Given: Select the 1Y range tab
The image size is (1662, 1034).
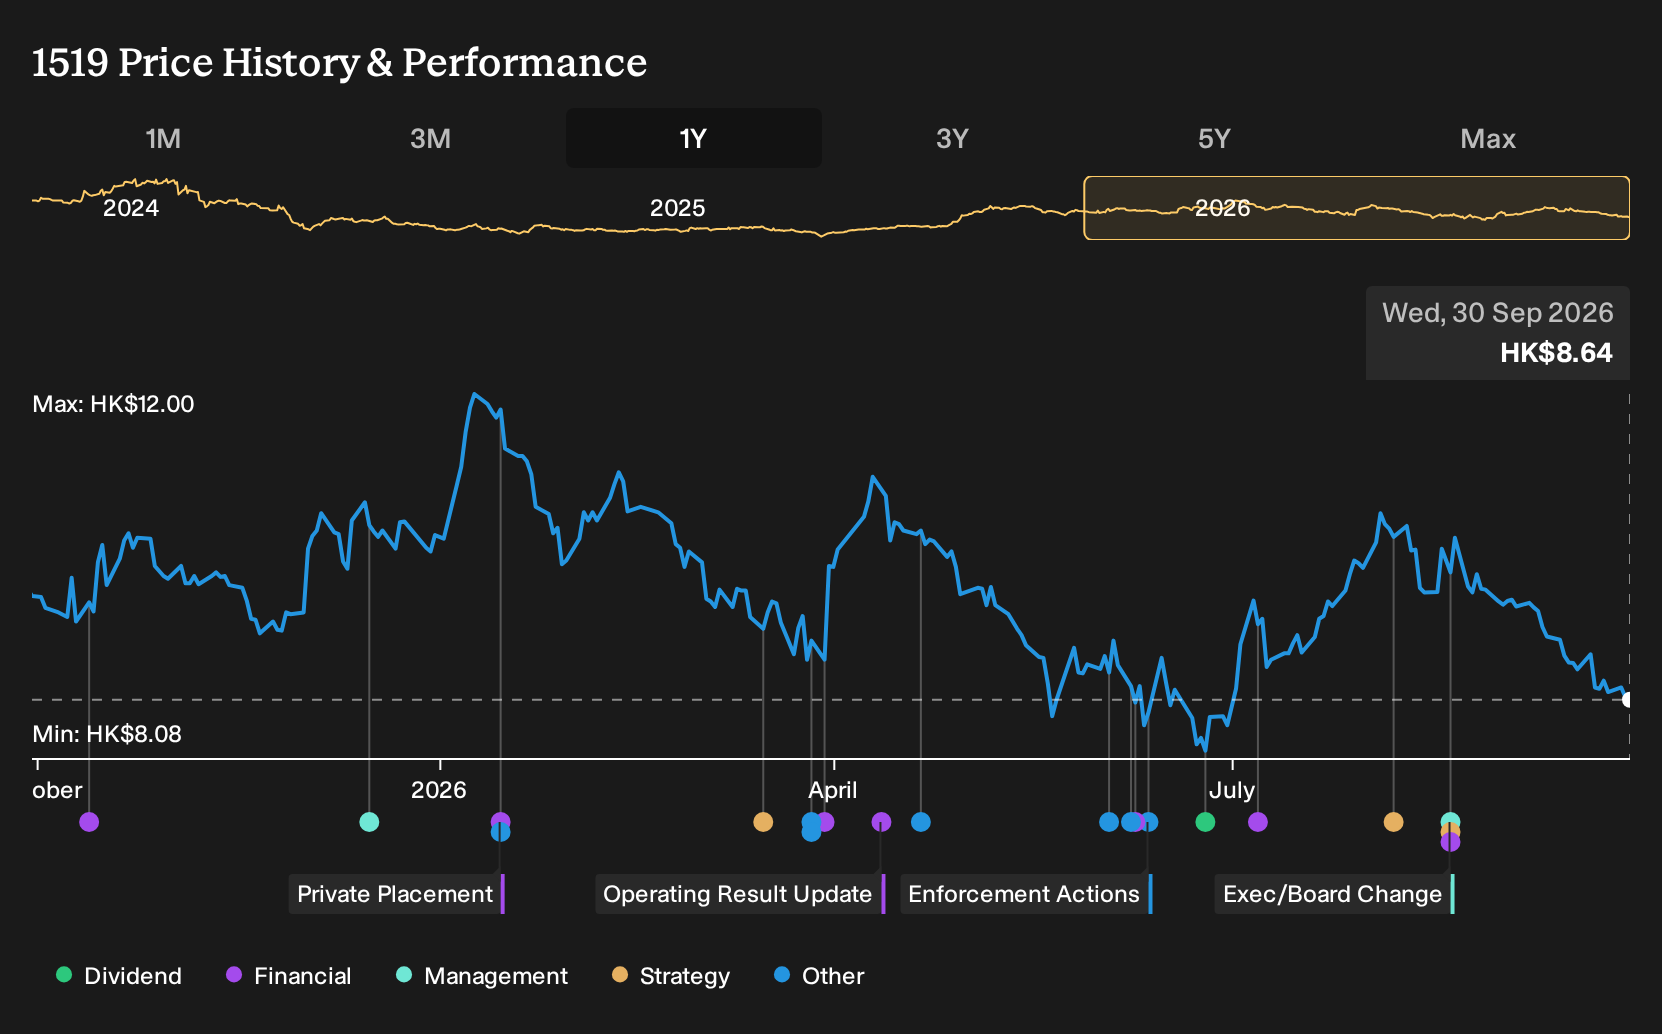Looking at the screenshot, I should click(x=694, y=138).
